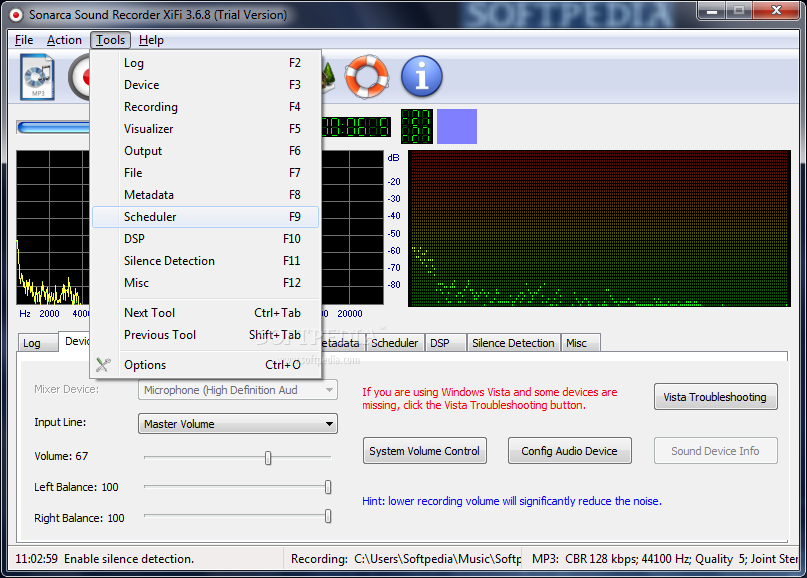Click the blue info icon

tap(422, 77)
